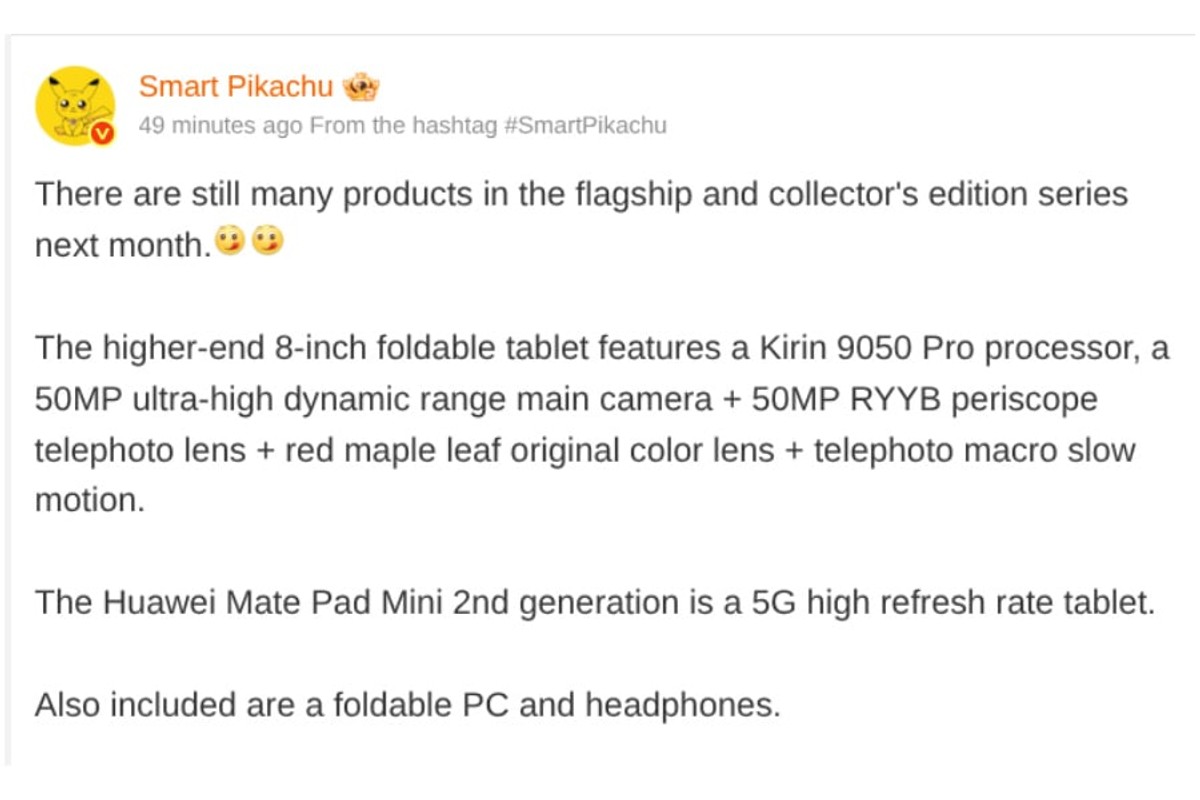This screenshot has width=1200, height=800.
Task: Open the Smart Pikachu username link
Action: [x=235, y=87]
